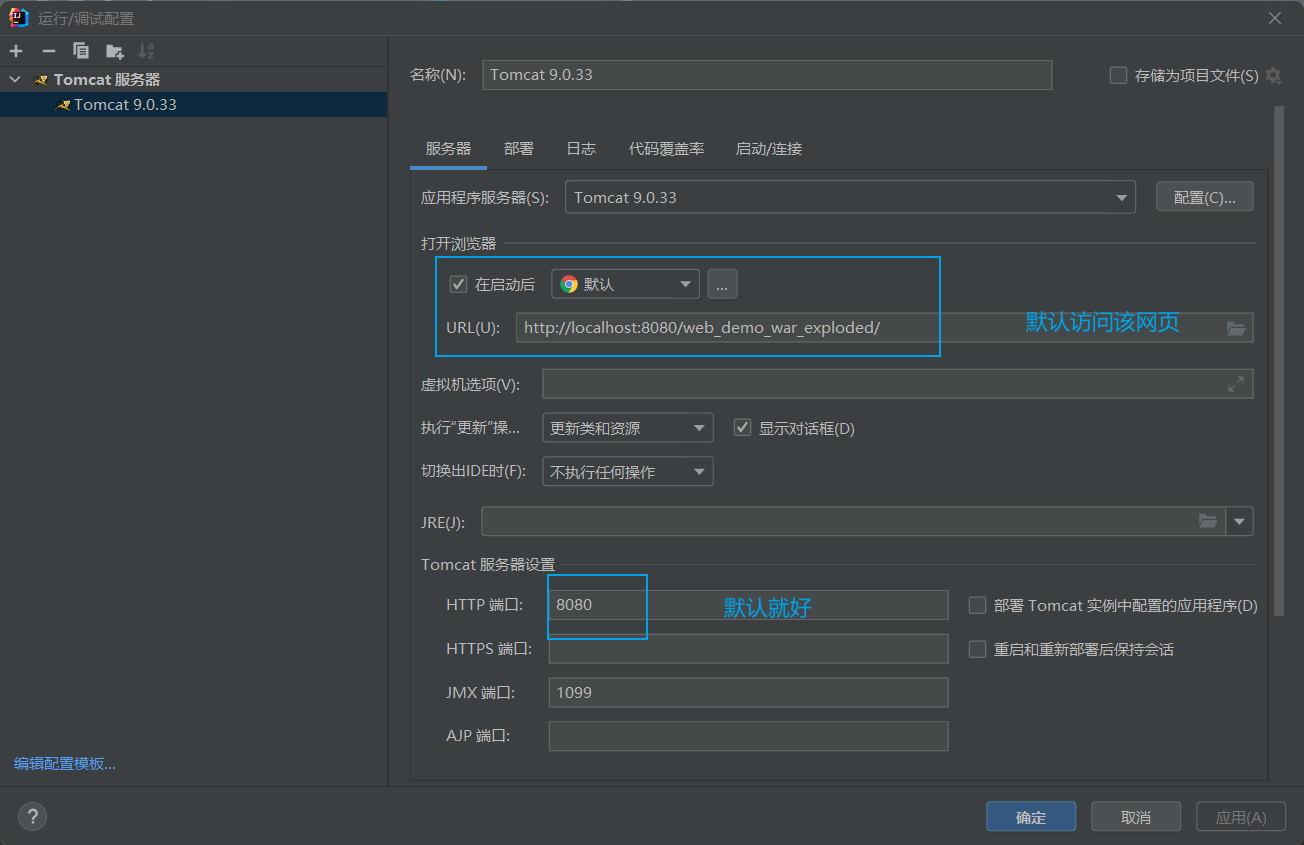Screen dimensions: 1304x845
Task: Click the vertical scrollbar of settings panel
Action: coord(1278,360)
